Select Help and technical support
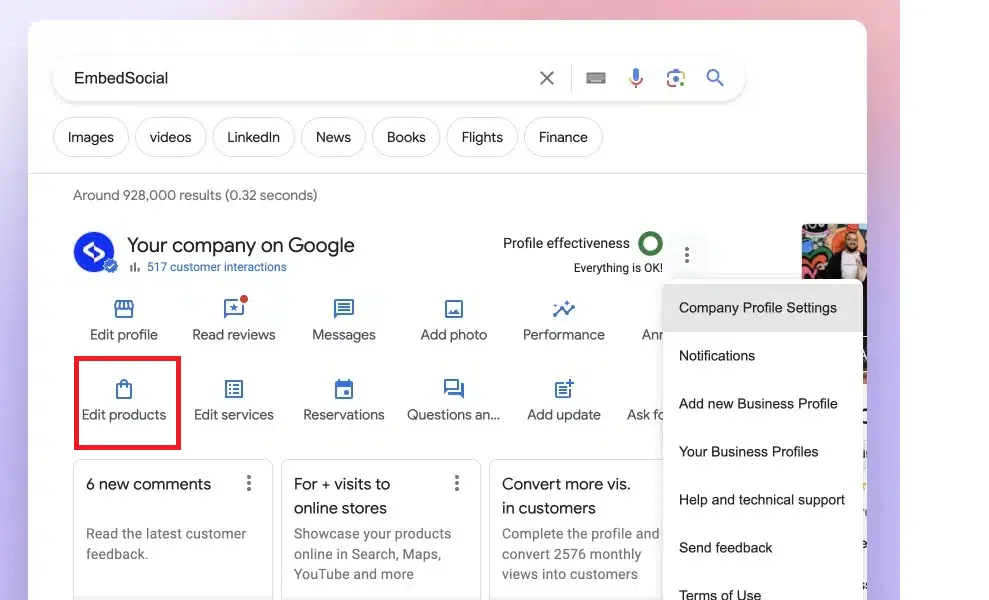This screenshot has width=989, height=600. pos(763,500)
